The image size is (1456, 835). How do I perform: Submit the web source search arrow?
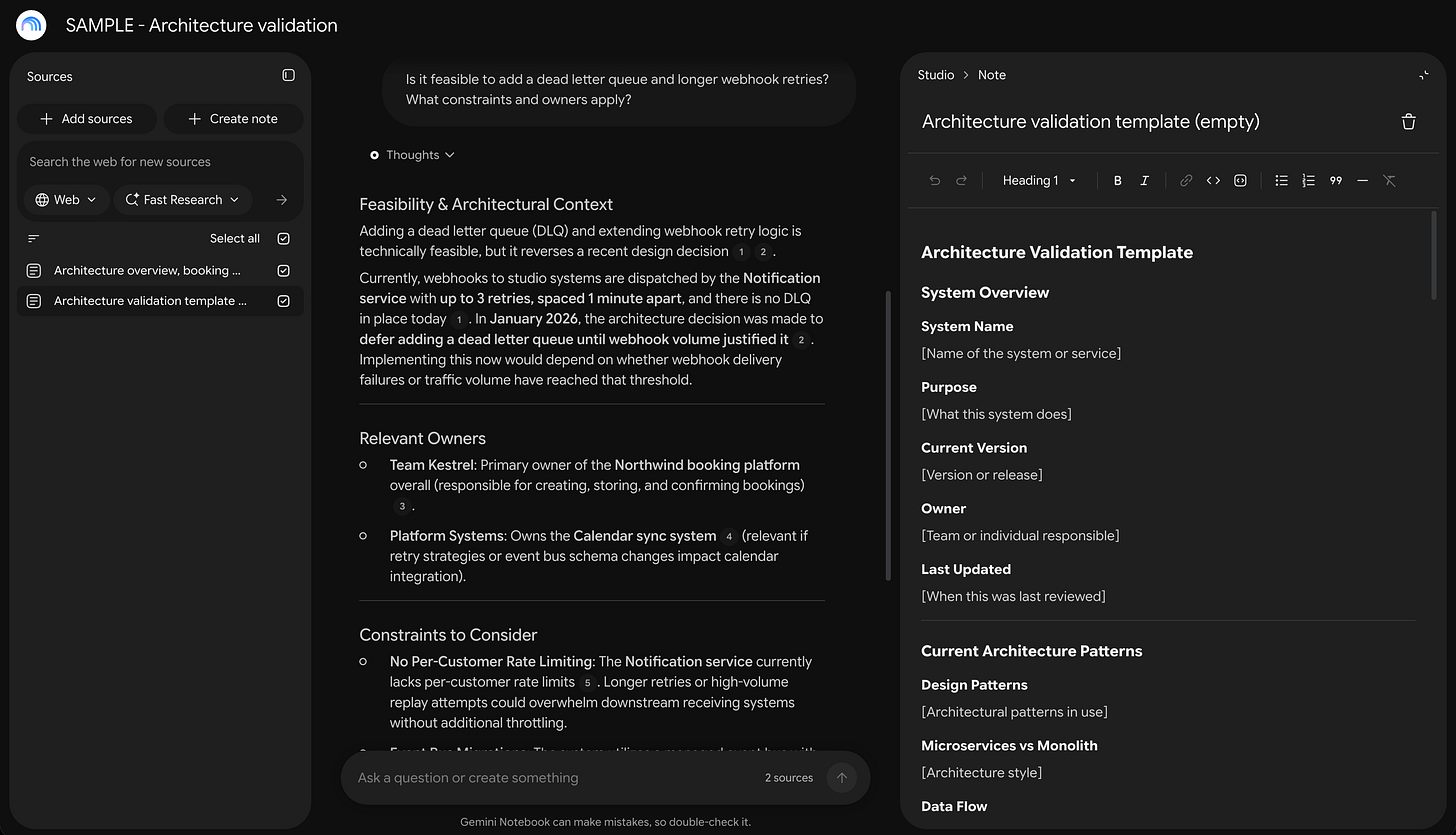(x=282, y=200)
